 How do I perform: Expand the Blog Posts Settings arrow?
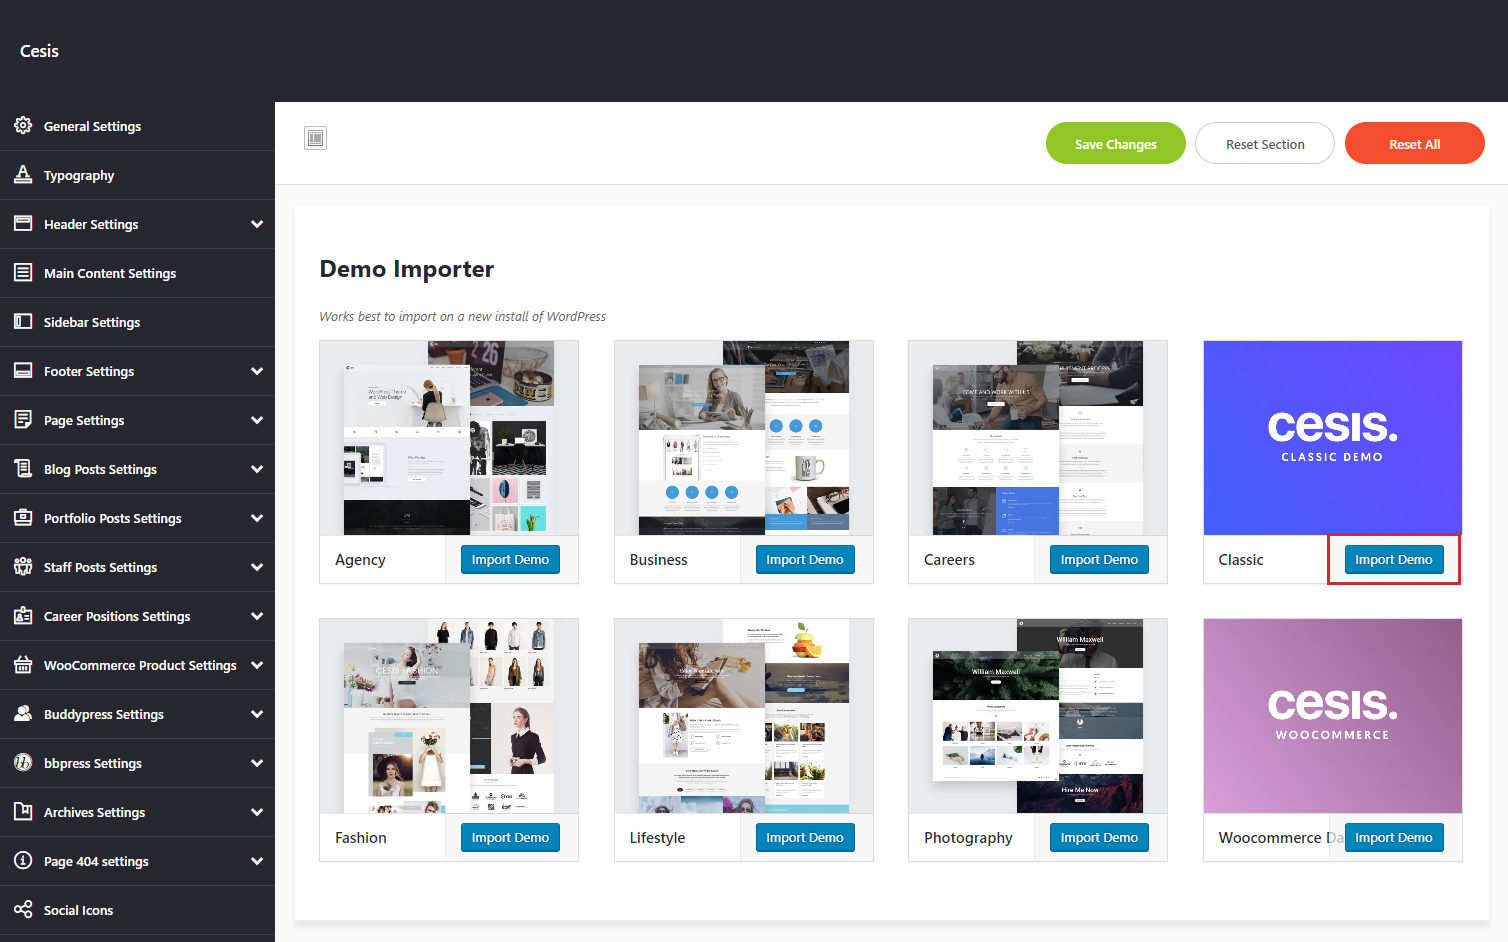click(x=257, y=469)
